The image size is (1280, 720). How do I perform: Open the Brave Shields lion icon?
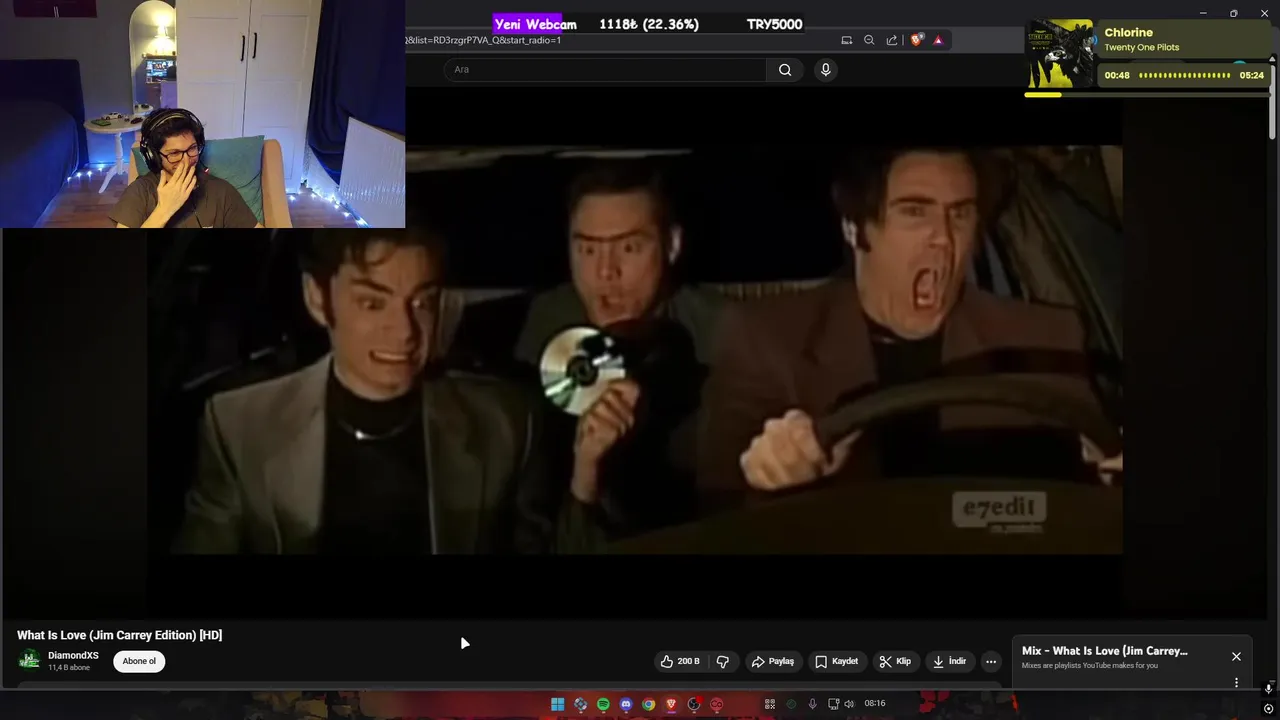[x=916, y=40]
